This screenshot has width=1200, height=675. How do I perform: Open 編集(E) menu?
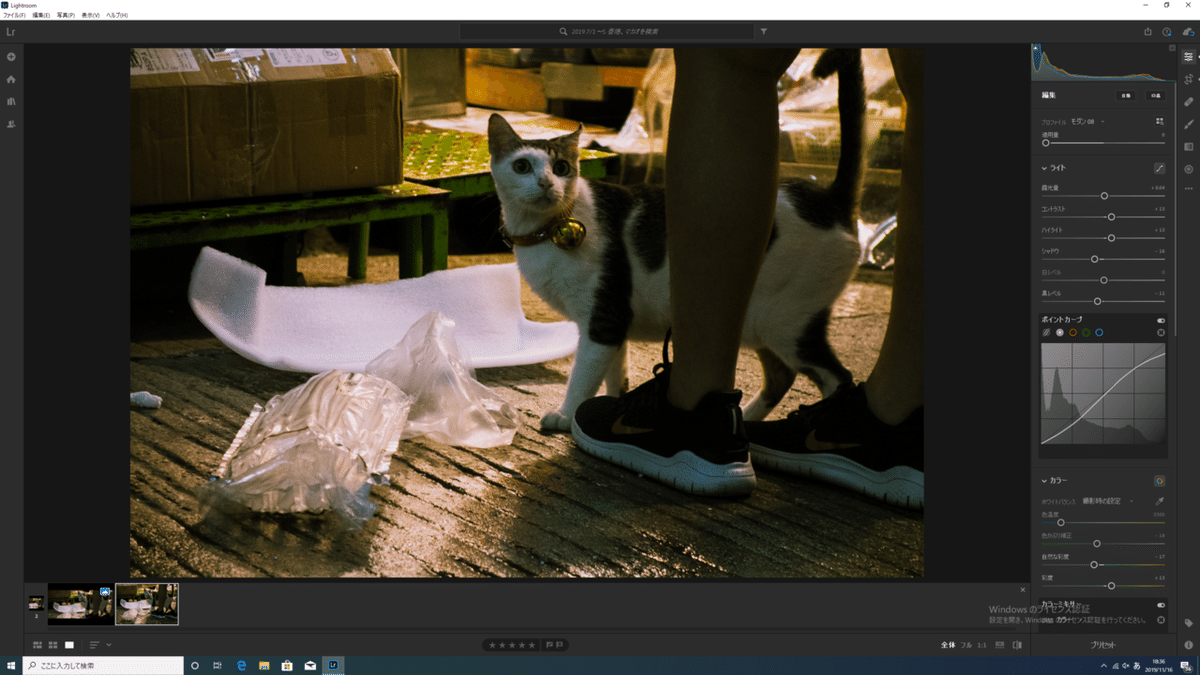click(x=41, y=15)
